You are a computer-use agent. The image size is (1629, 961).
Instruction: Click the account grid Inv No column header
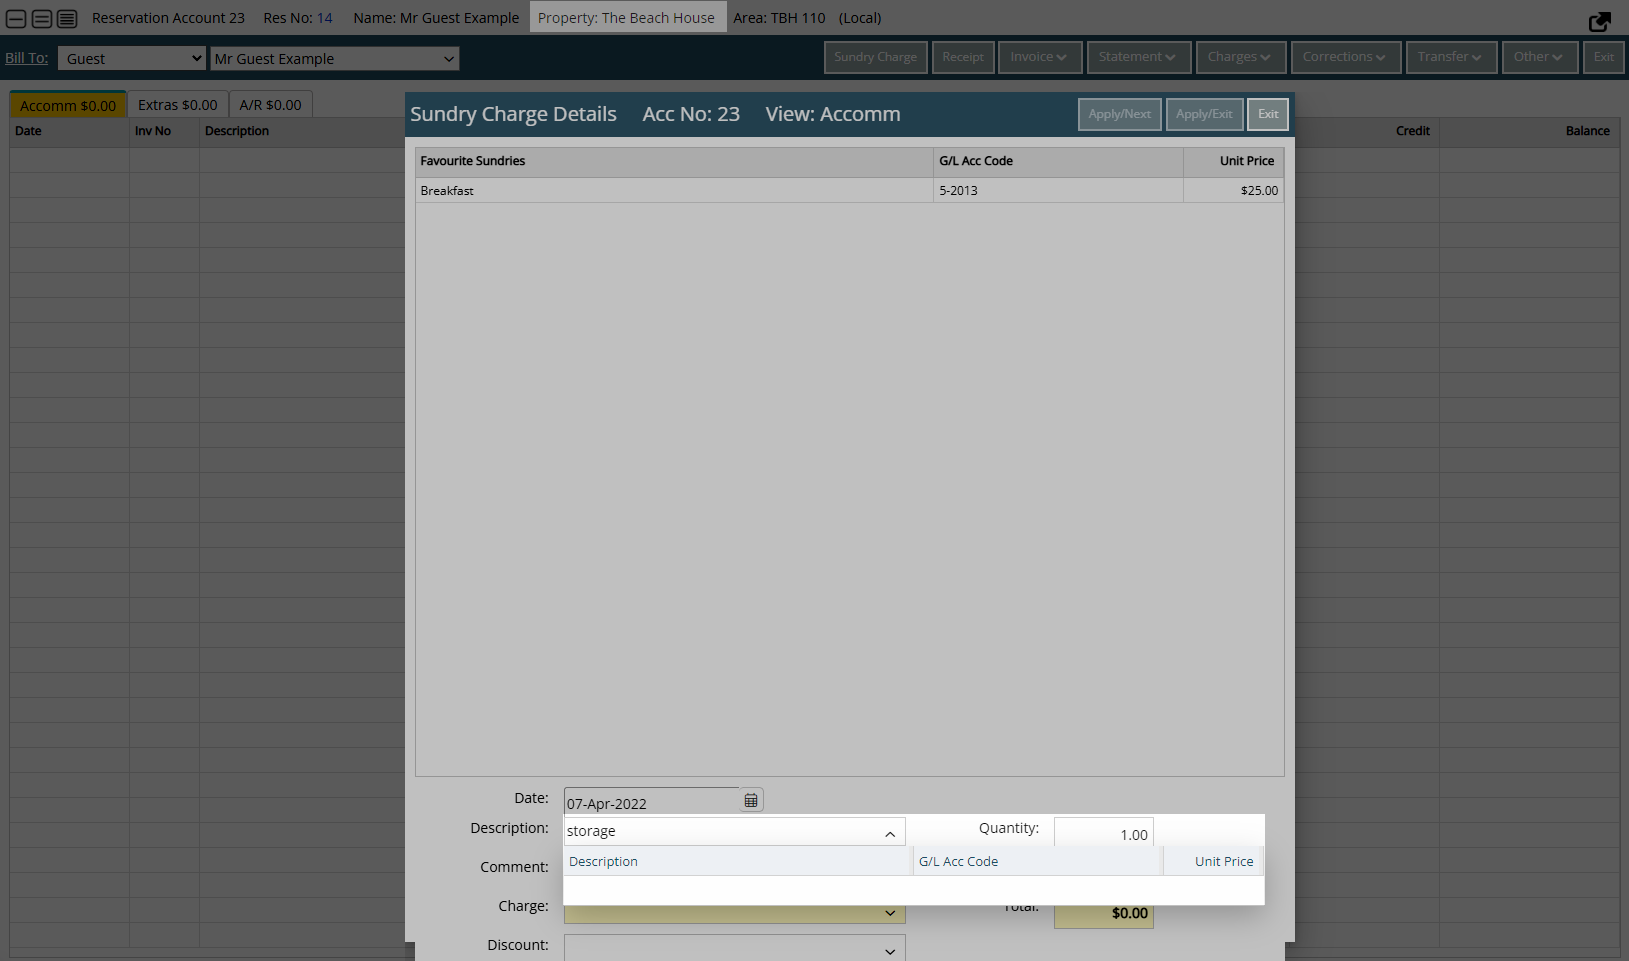pos(164,131)
